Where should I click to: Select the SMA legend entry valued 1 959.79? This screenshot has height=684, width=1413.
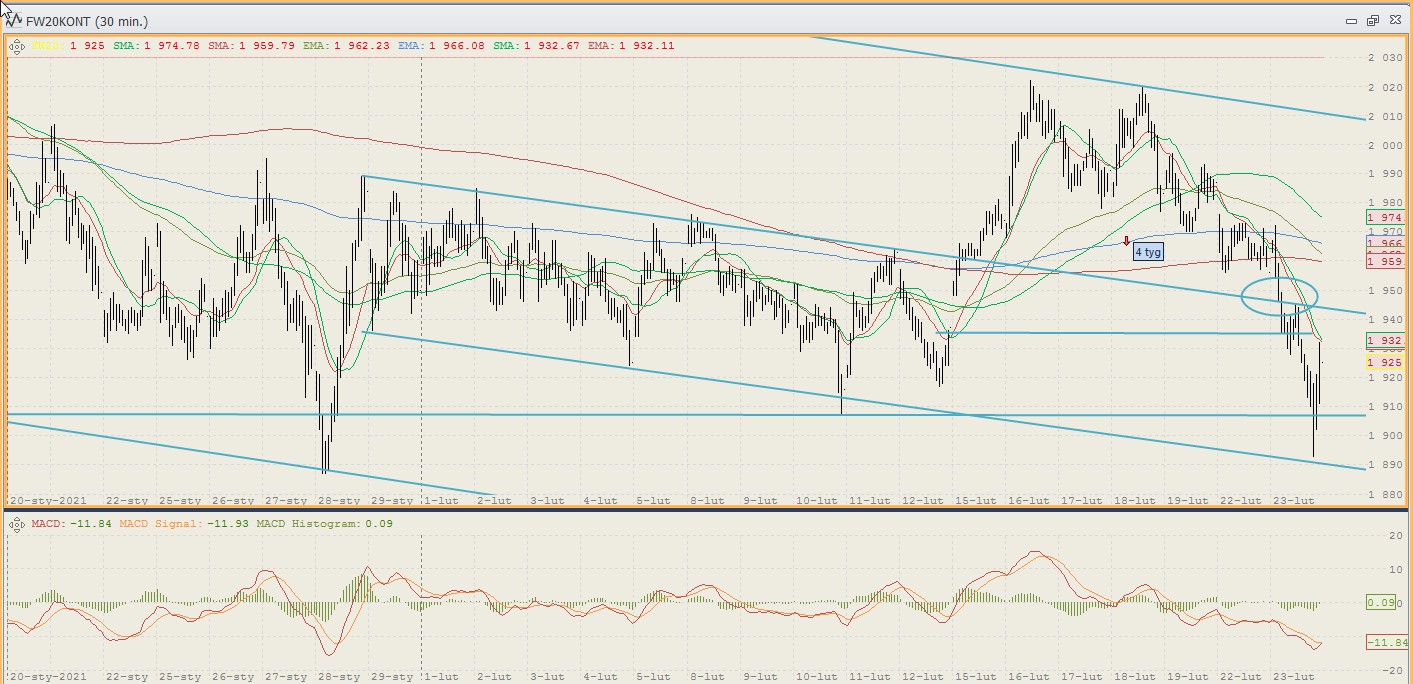251,45
